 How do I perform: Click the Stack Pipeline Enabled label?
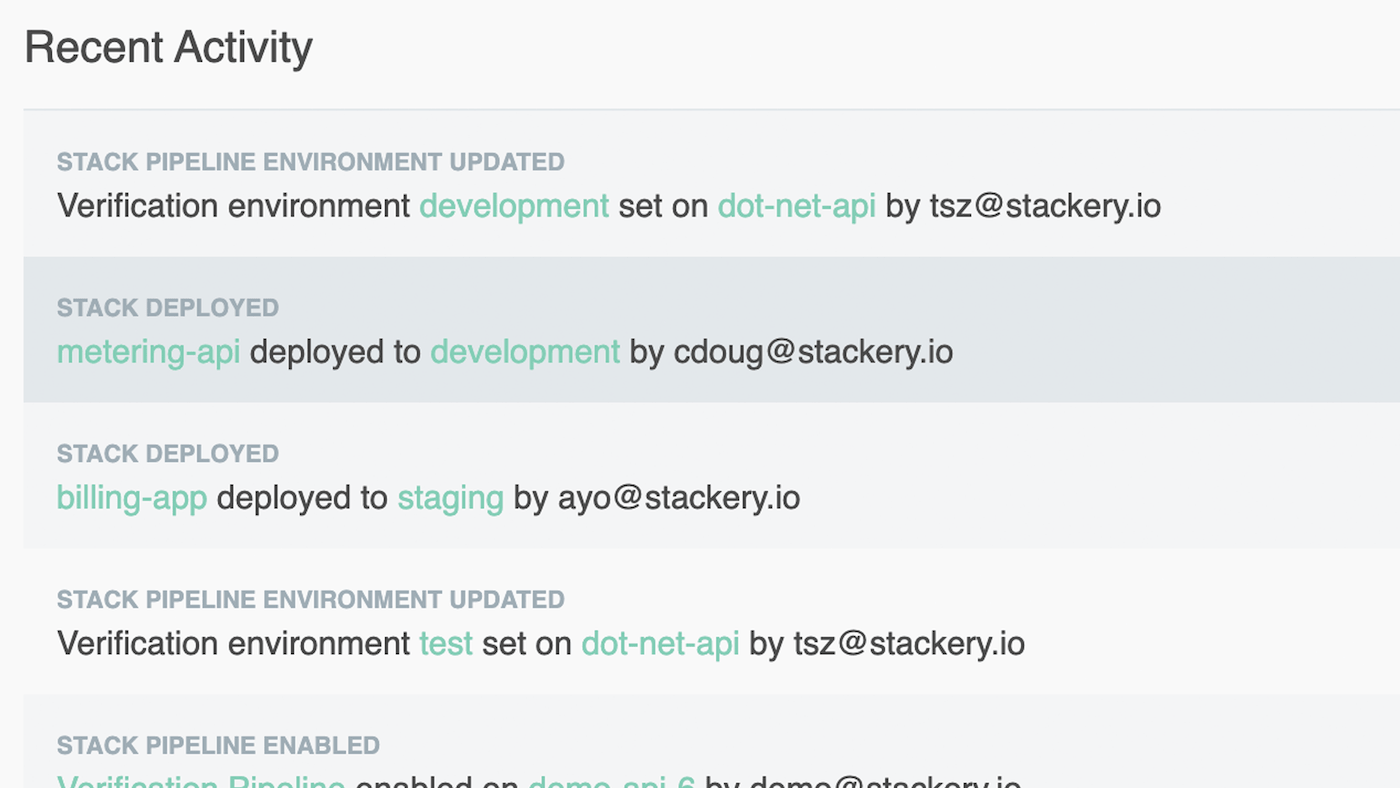(x=218, y=746)
